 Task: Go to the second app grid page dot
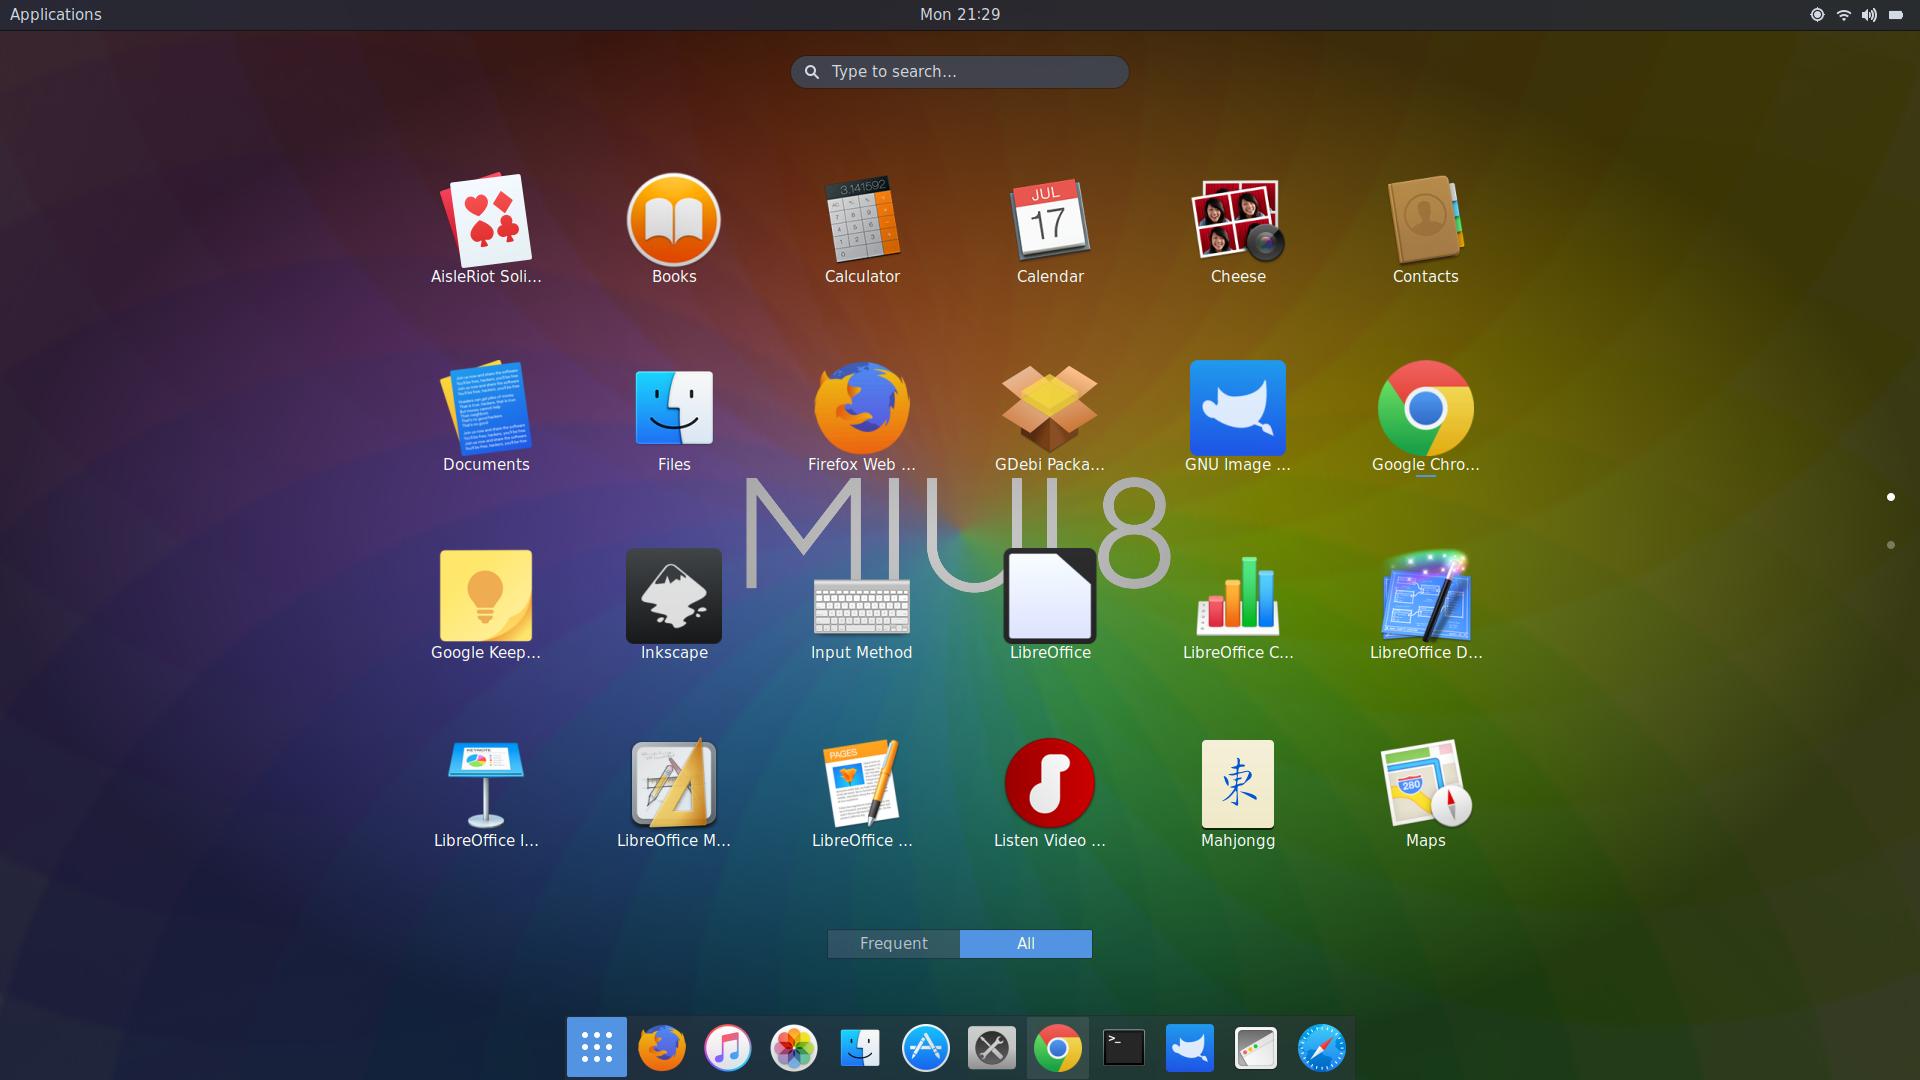[x=1890, y=545]
